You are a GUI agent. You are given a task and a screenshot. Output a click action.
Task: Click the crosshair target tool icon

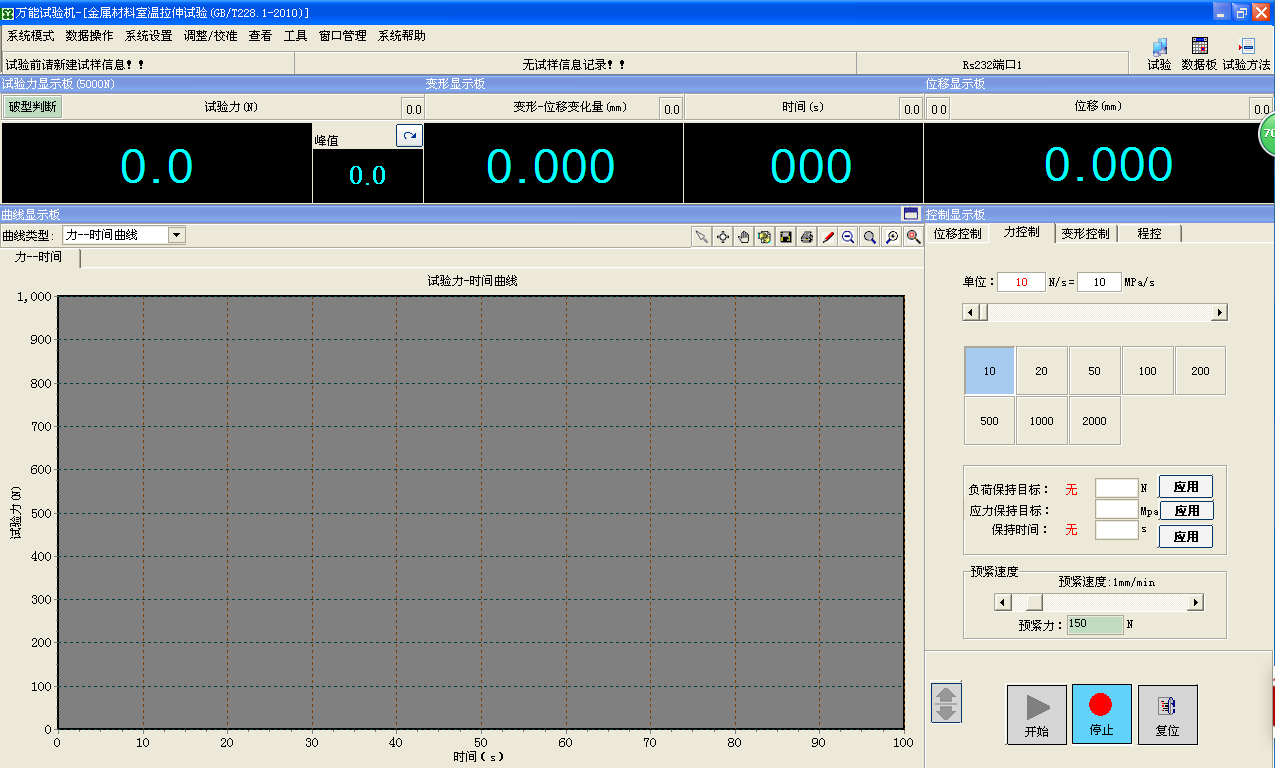click(x=723, y=237)
